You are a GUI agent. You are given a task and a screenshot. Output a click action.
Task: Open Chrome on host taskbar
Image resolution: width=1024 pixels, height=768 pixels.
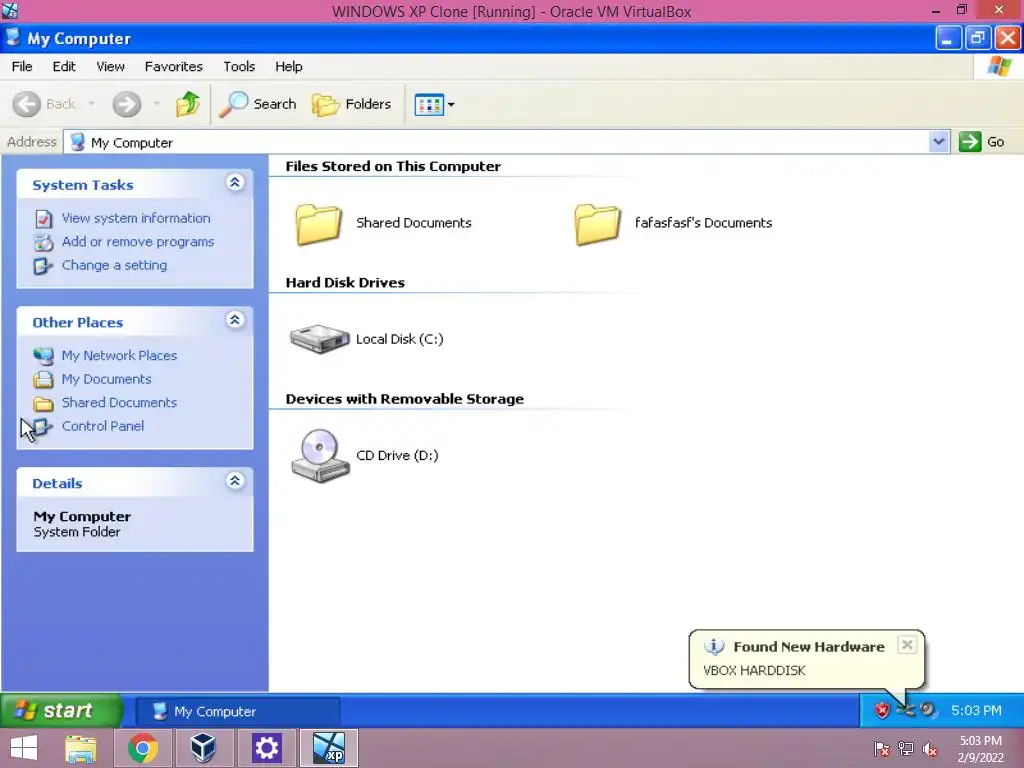pos(142,748)
